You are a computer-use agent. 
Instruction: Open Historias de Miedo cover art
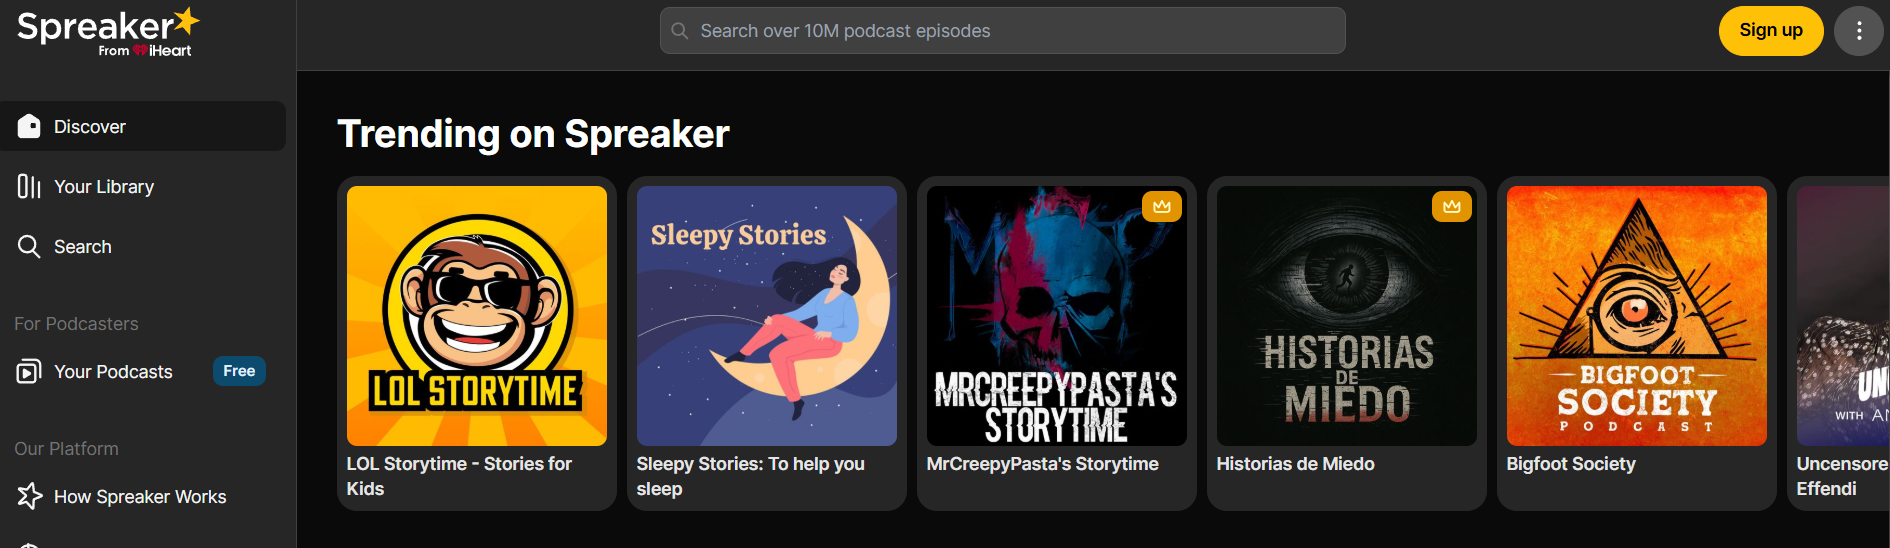(1347, 316)
